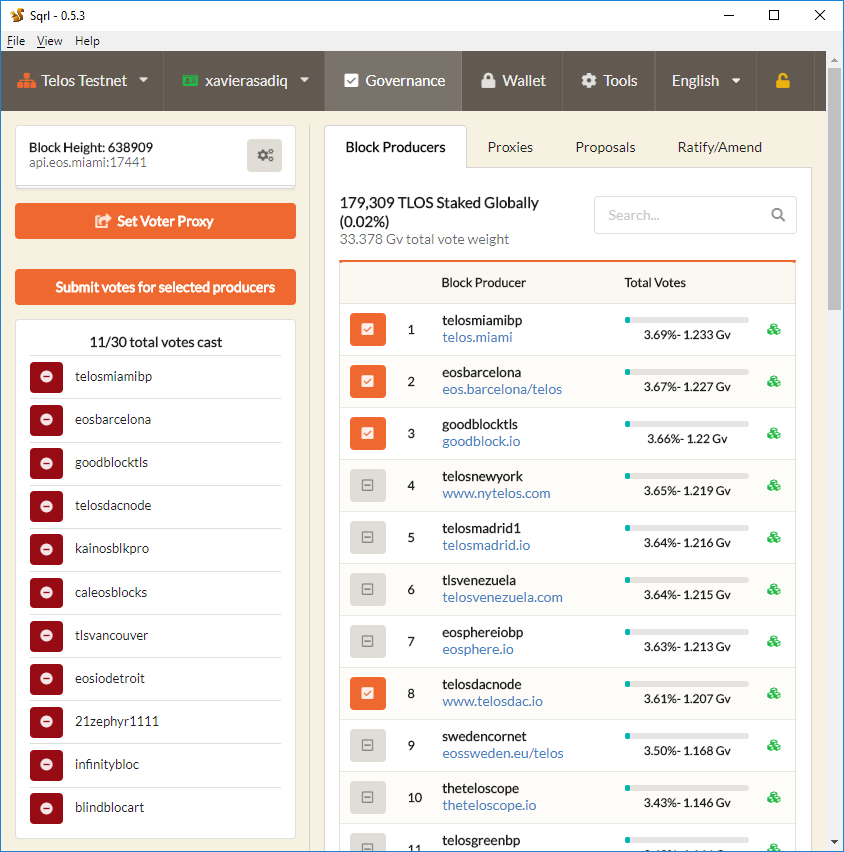This screenshot has height=852, width=844.
Task: Remove blindblocart from votes cast list
Action: coord(46,807)
